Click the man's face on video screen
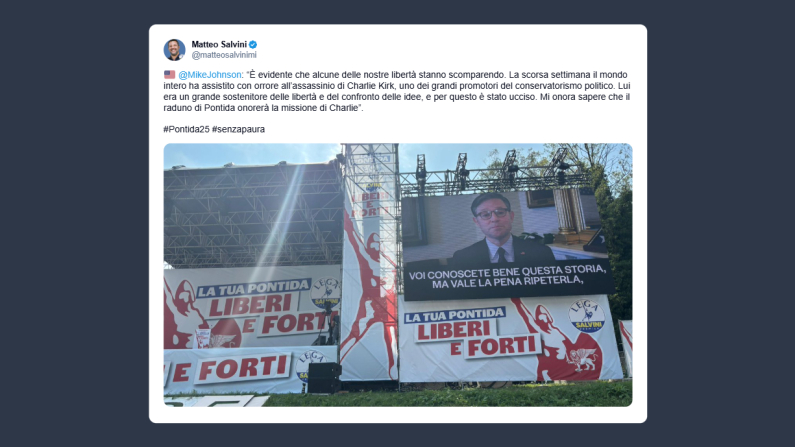The width and height of the screenshot is (795, 447). [491, 216]
